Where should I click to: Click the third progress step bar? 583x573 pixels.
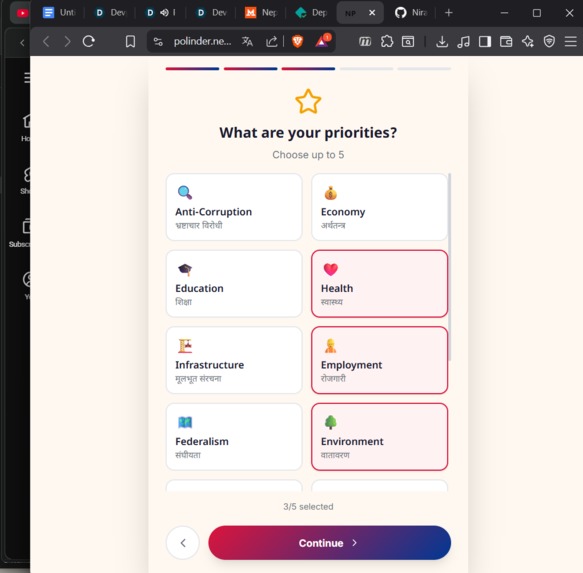tap(308, 69)
